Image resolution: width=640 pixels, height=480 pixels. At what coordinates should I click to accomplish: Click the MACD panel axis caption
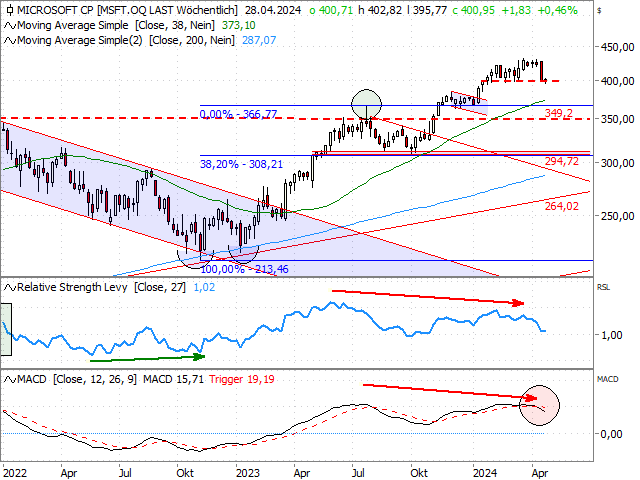(607, 380)
